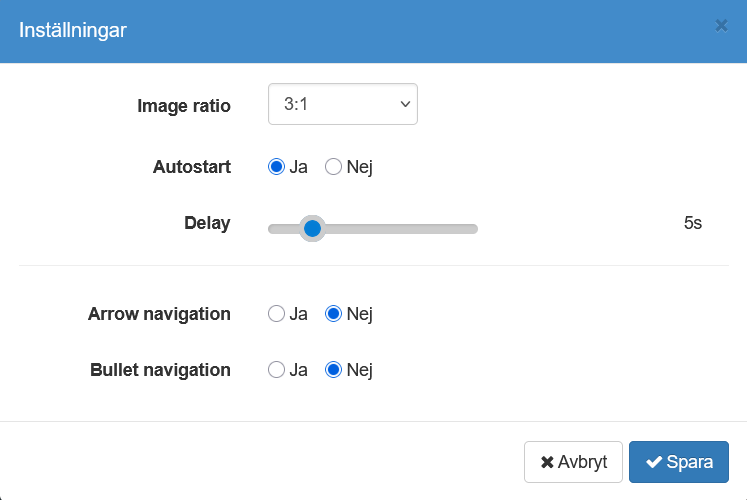
Task: Click the Bullet navigation label text
Action: point(160,370)
